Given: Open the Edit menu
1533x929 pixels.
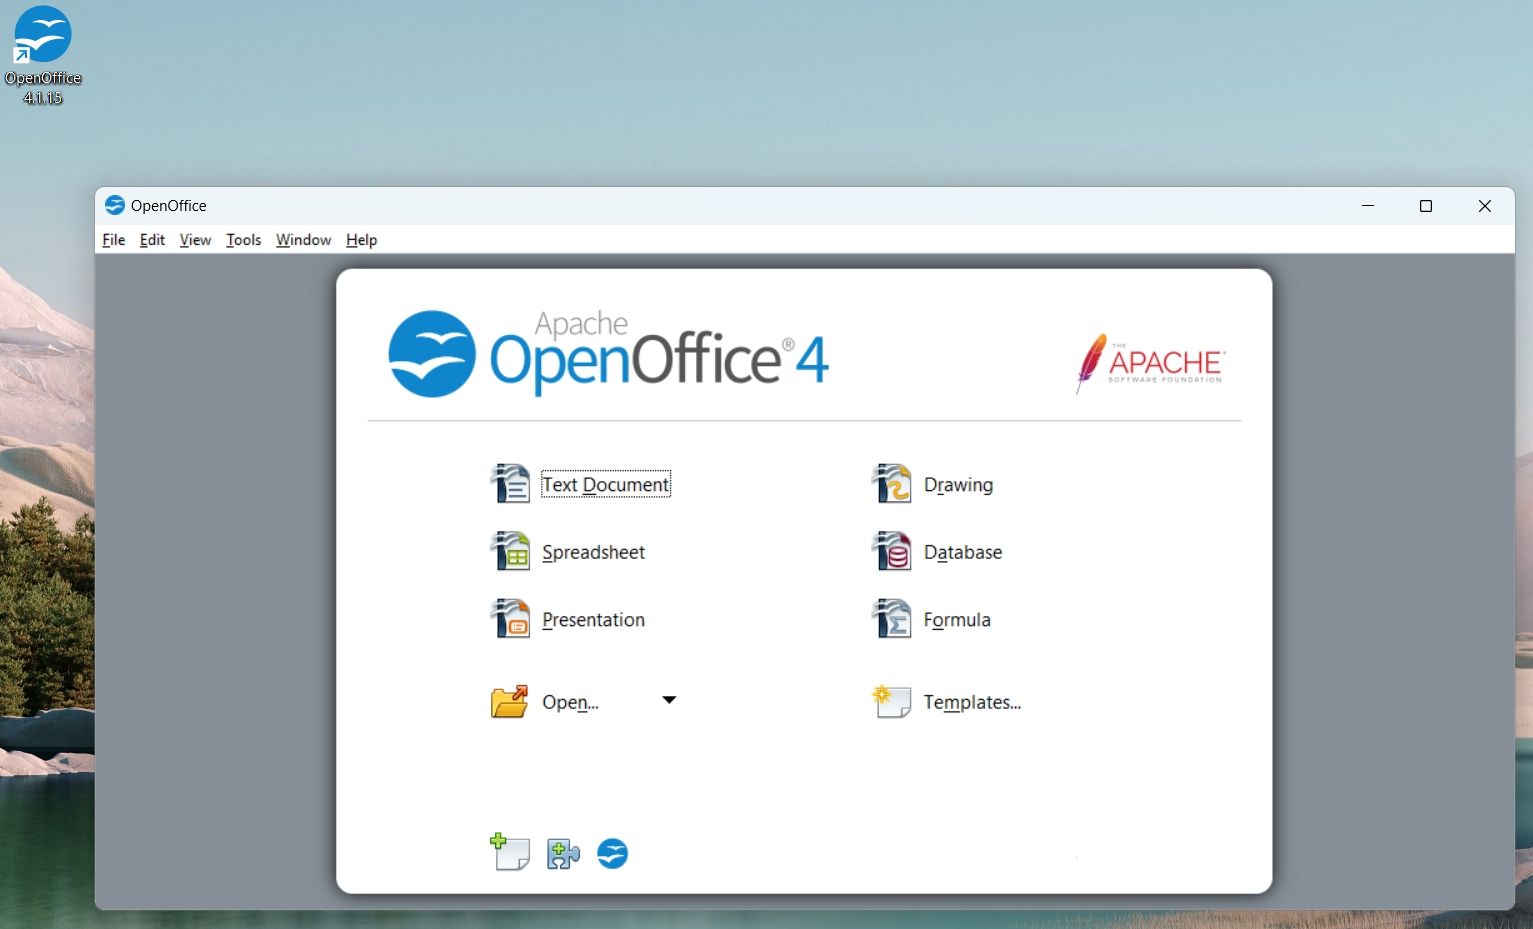Looking at the screenshot, I should point(152,240).
